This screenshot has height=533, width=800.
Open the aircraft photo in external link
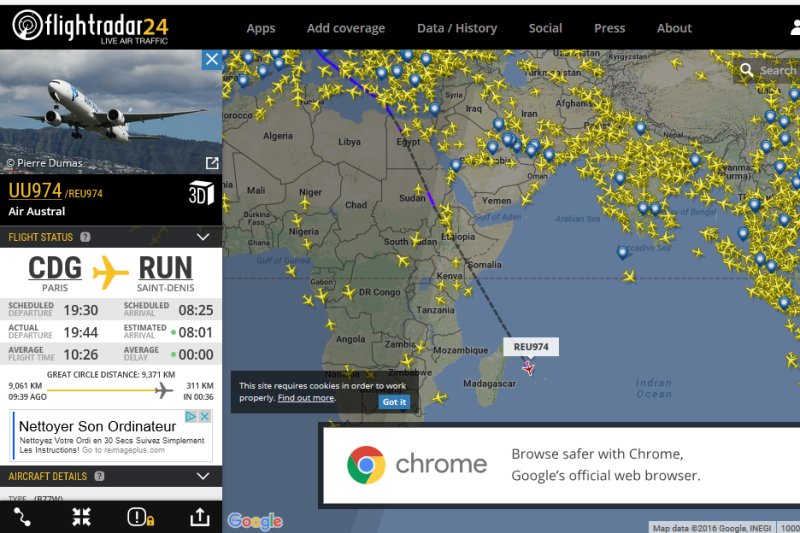click(212, 163)
